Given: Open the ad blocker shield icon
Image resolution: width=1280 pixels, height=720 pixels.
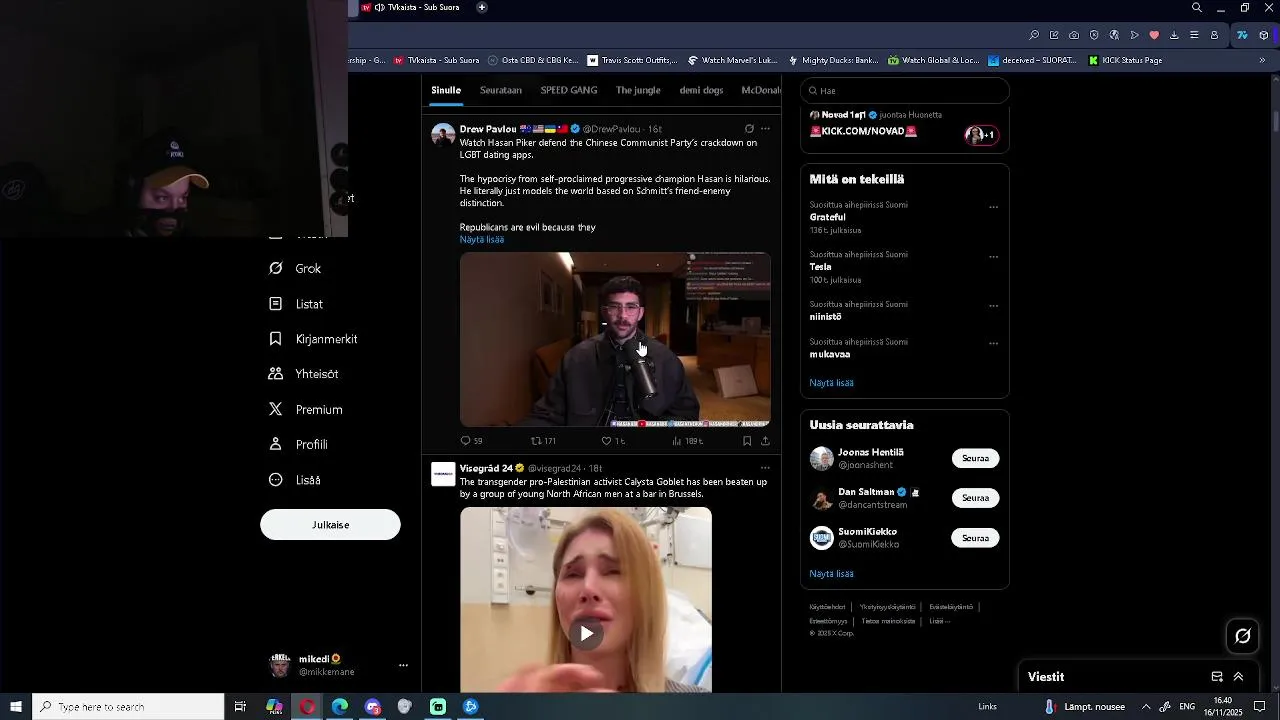Looking at the screenshot, I should [x=1094, y=35].
